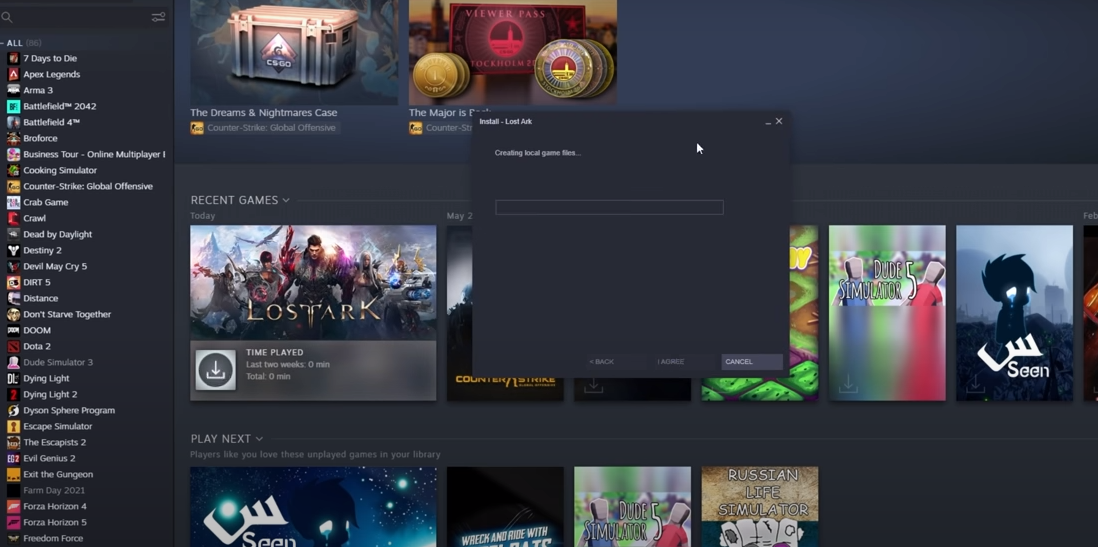Open The Dreams & Nightmares Case news
This screenshot has height=547, width=1098.
tap(294, 53)
